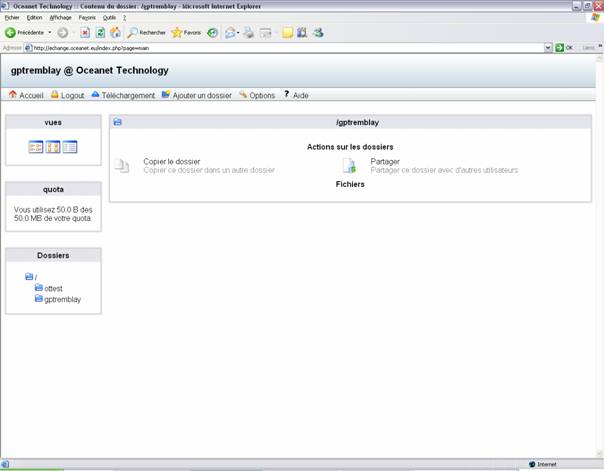
Task: Click the Aide question mark icon
Action: pos(287,94)
